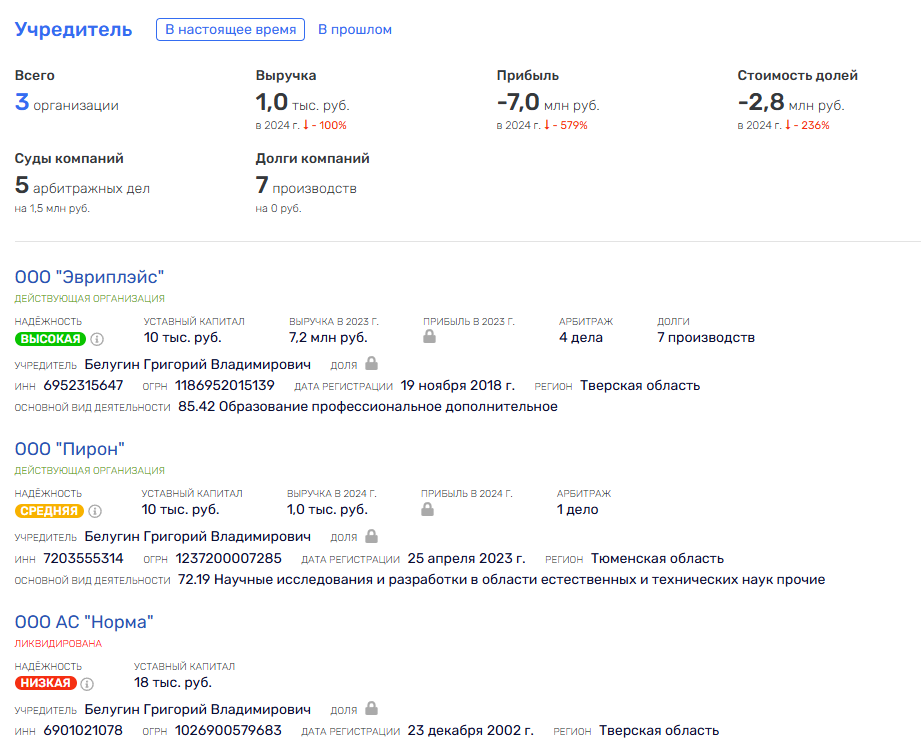This screenshot has height=743, width=921.
Task: Click the '7 производств' debts value for Эвриплэйс
Action: point(705,338)
